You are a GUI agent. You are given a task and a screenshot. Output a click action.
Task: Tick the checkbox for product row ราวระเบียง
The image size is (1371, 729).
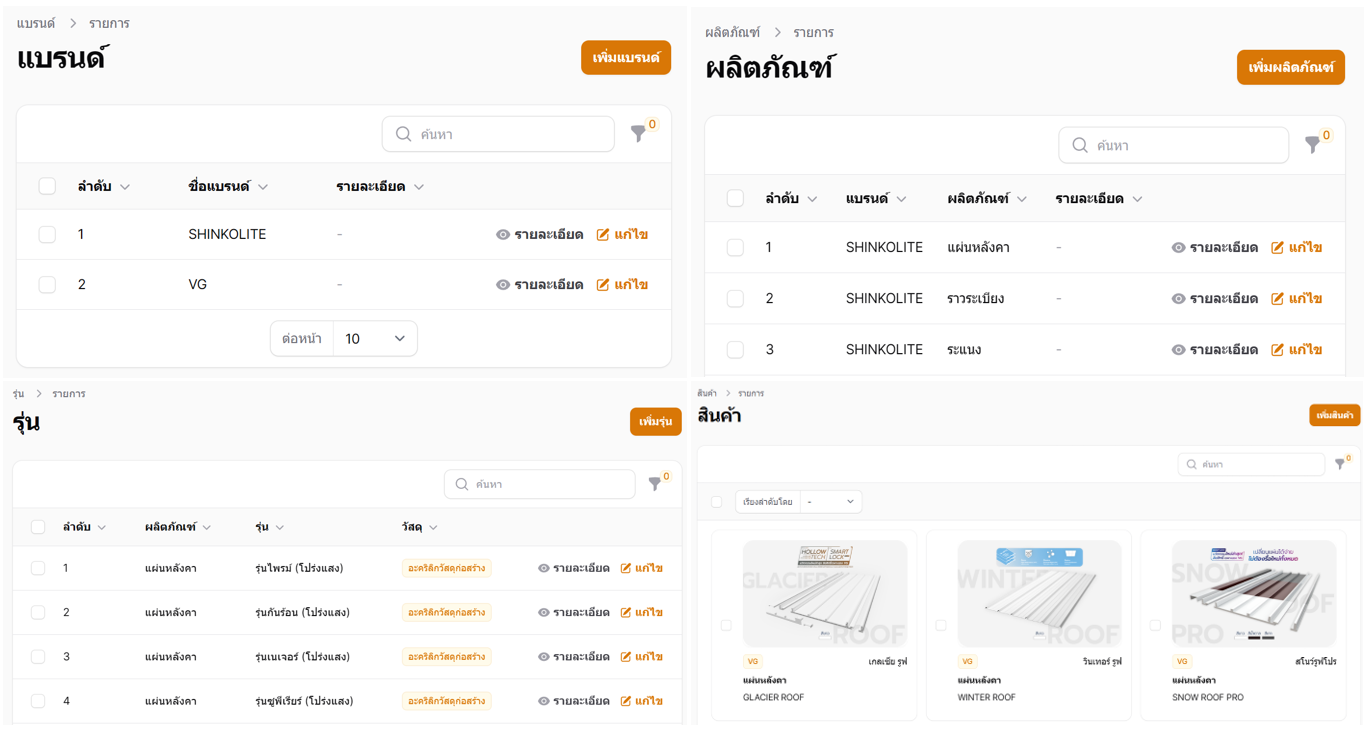pos(735,298)
